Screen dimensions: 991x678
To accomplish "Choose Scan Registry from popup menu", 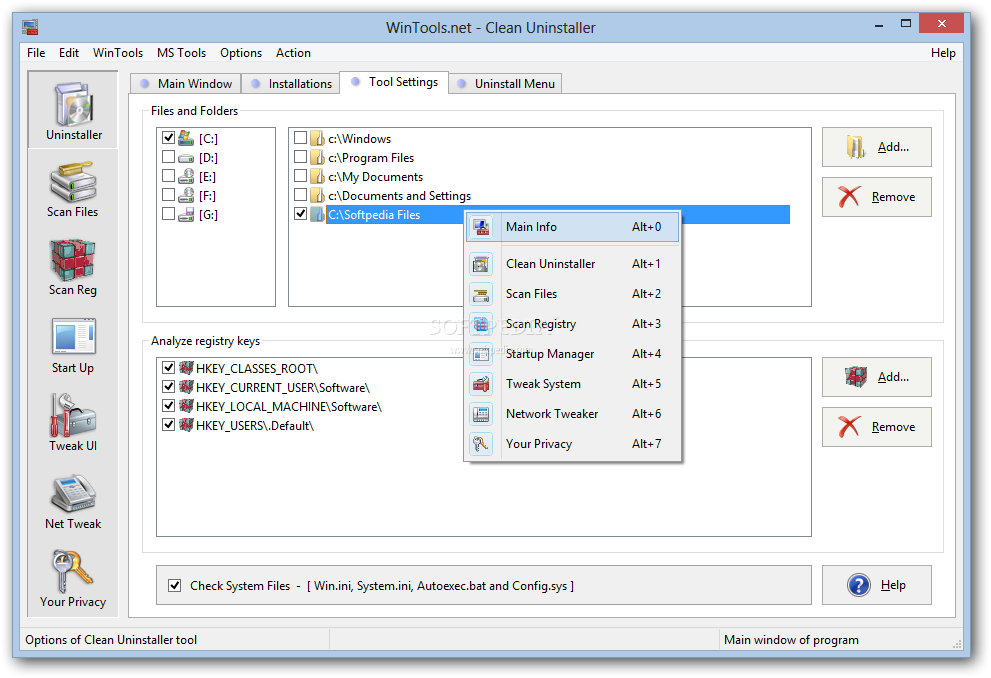I will pyautogui.click(x=573, y=324).
